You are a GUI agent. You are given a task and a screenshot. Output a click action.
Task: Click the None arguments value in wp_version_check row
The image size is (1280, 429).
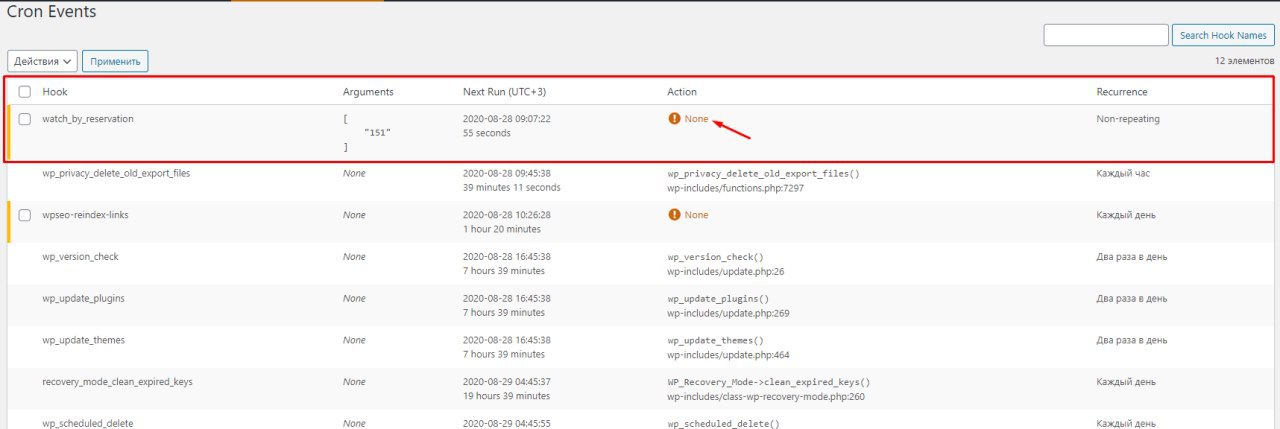coord(354,257)
